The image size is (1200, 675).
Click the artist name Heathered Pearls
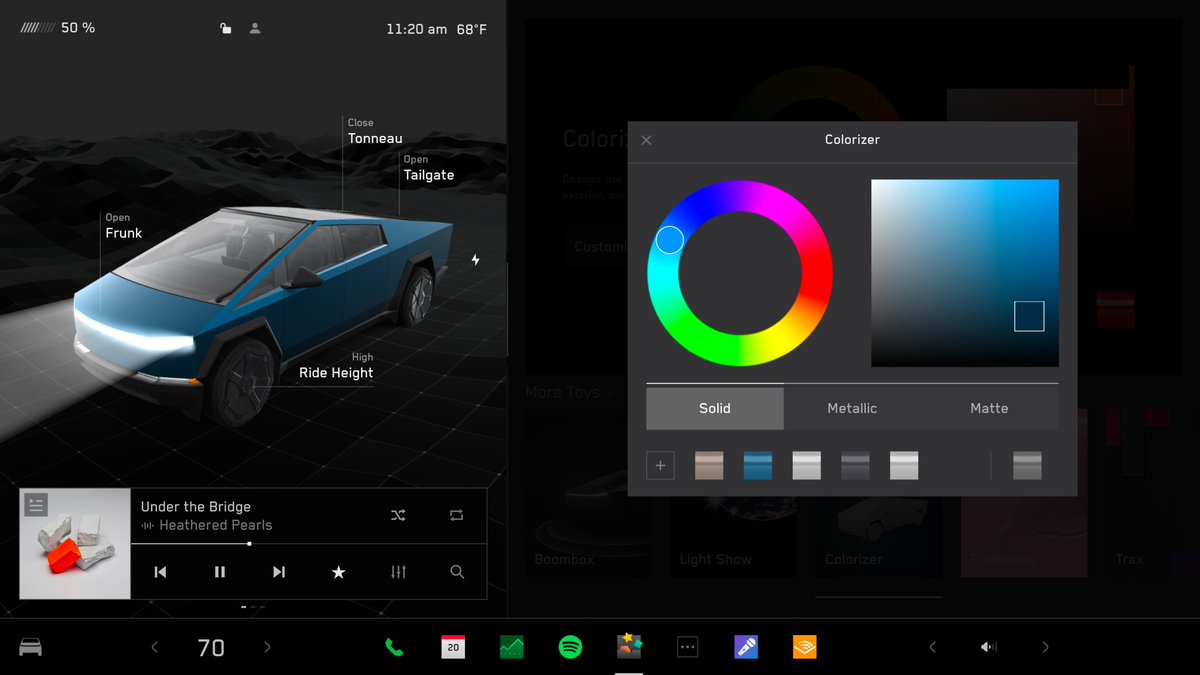216,525
